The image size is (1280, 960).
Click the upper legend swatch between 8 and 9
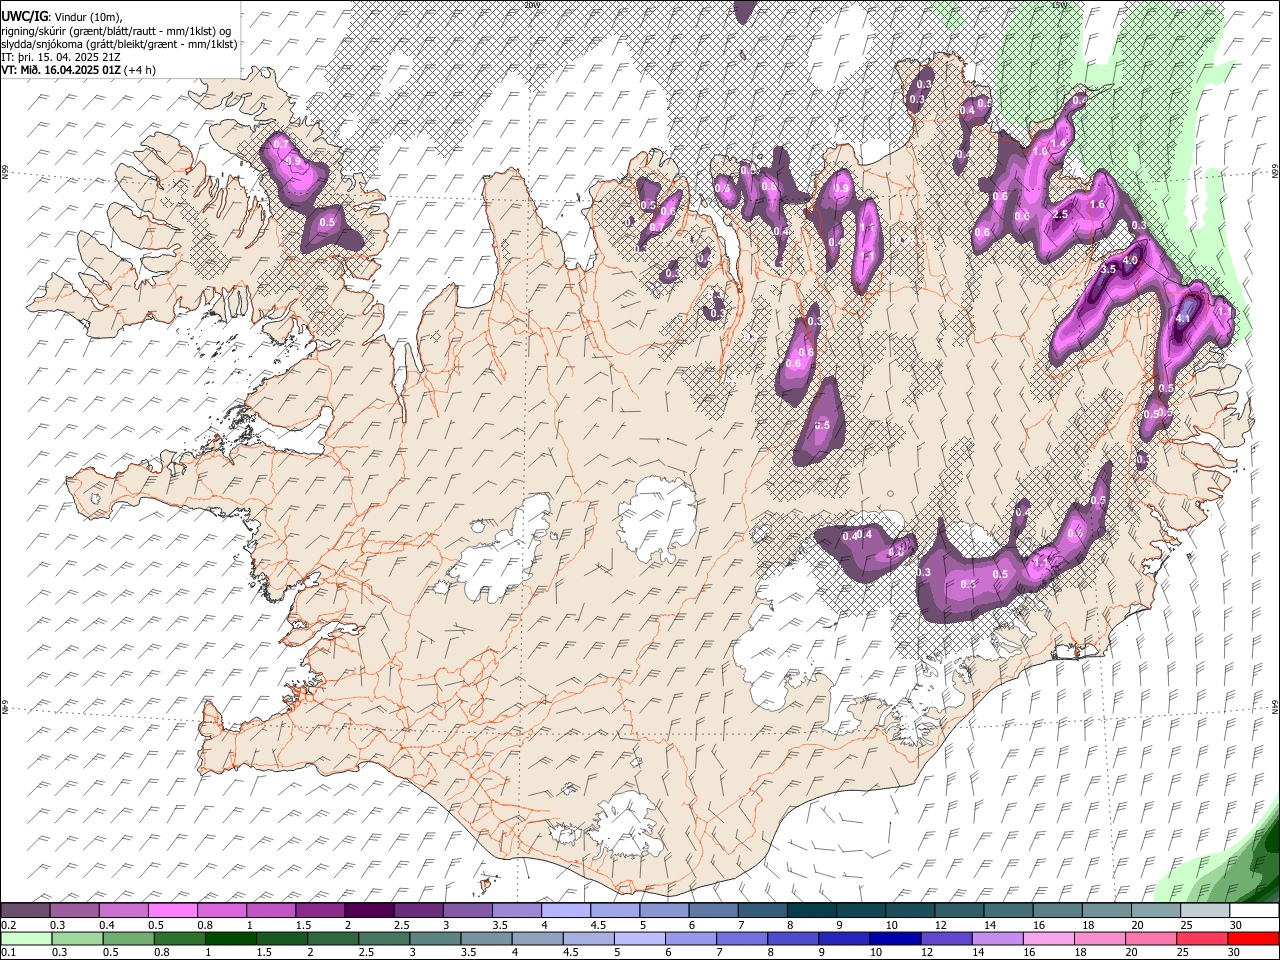(x=810, y=911)
